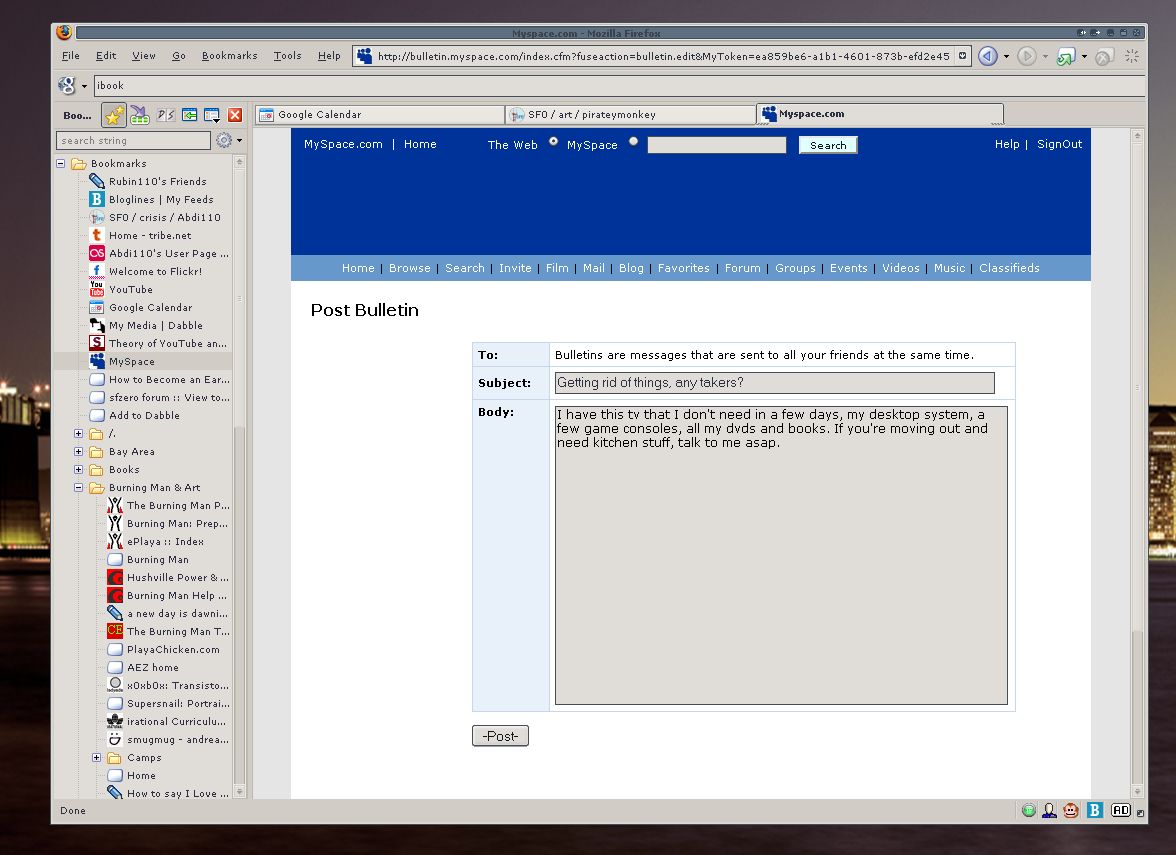Screen dimensions: 1176x855
Task: Click the green reload page icon
Action: tap(1066, 57)
